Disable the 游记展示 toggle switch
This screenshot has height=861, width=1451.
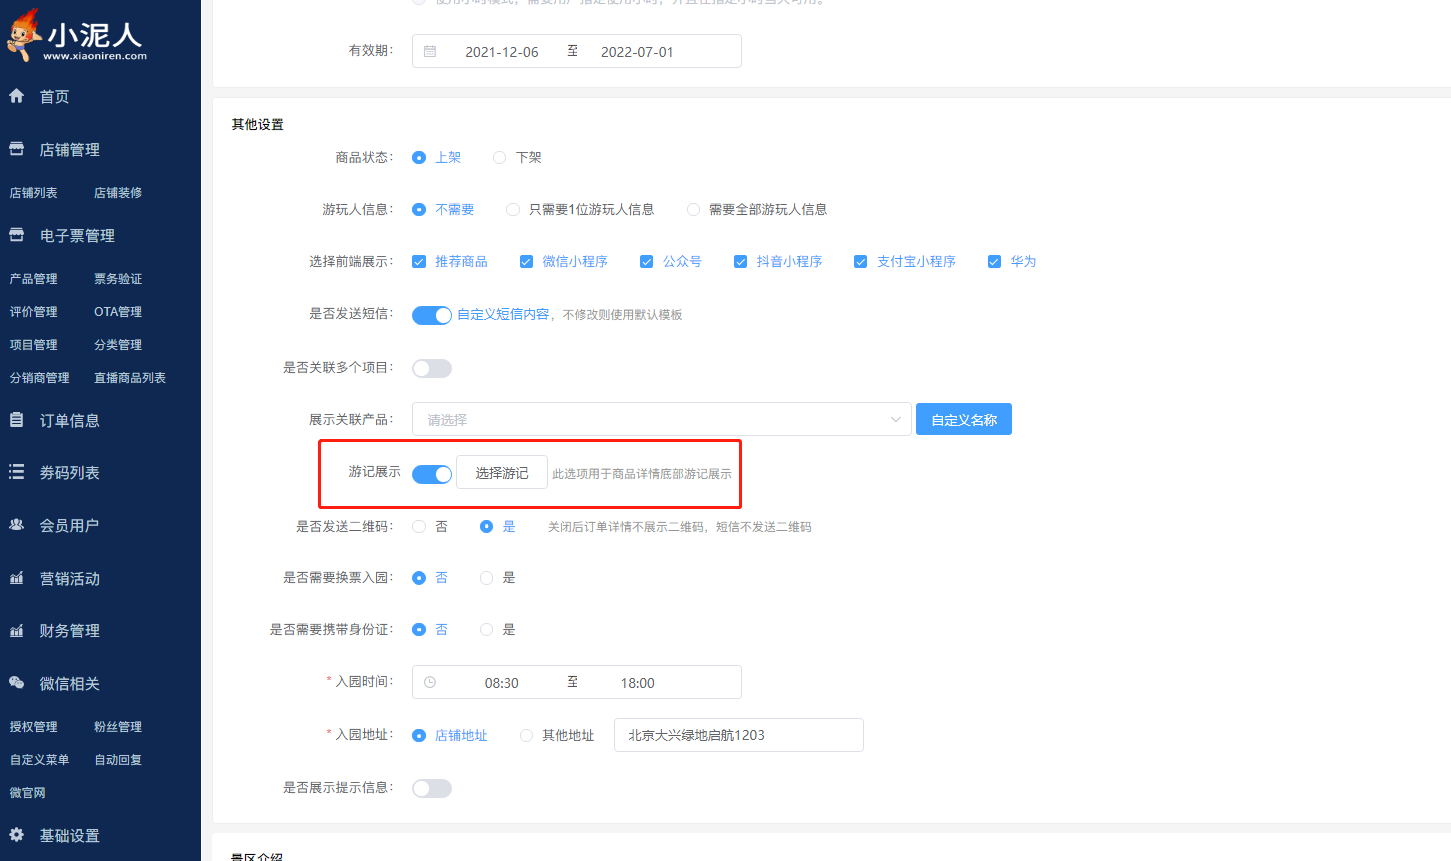tap(431, 473)
